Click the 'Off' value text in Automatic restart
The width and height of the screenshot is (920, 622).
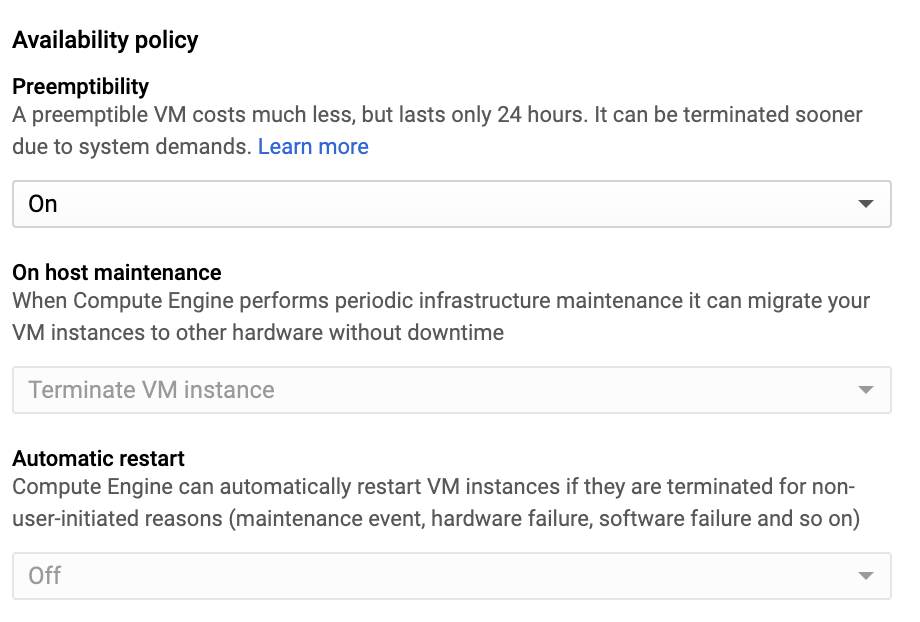45,576
